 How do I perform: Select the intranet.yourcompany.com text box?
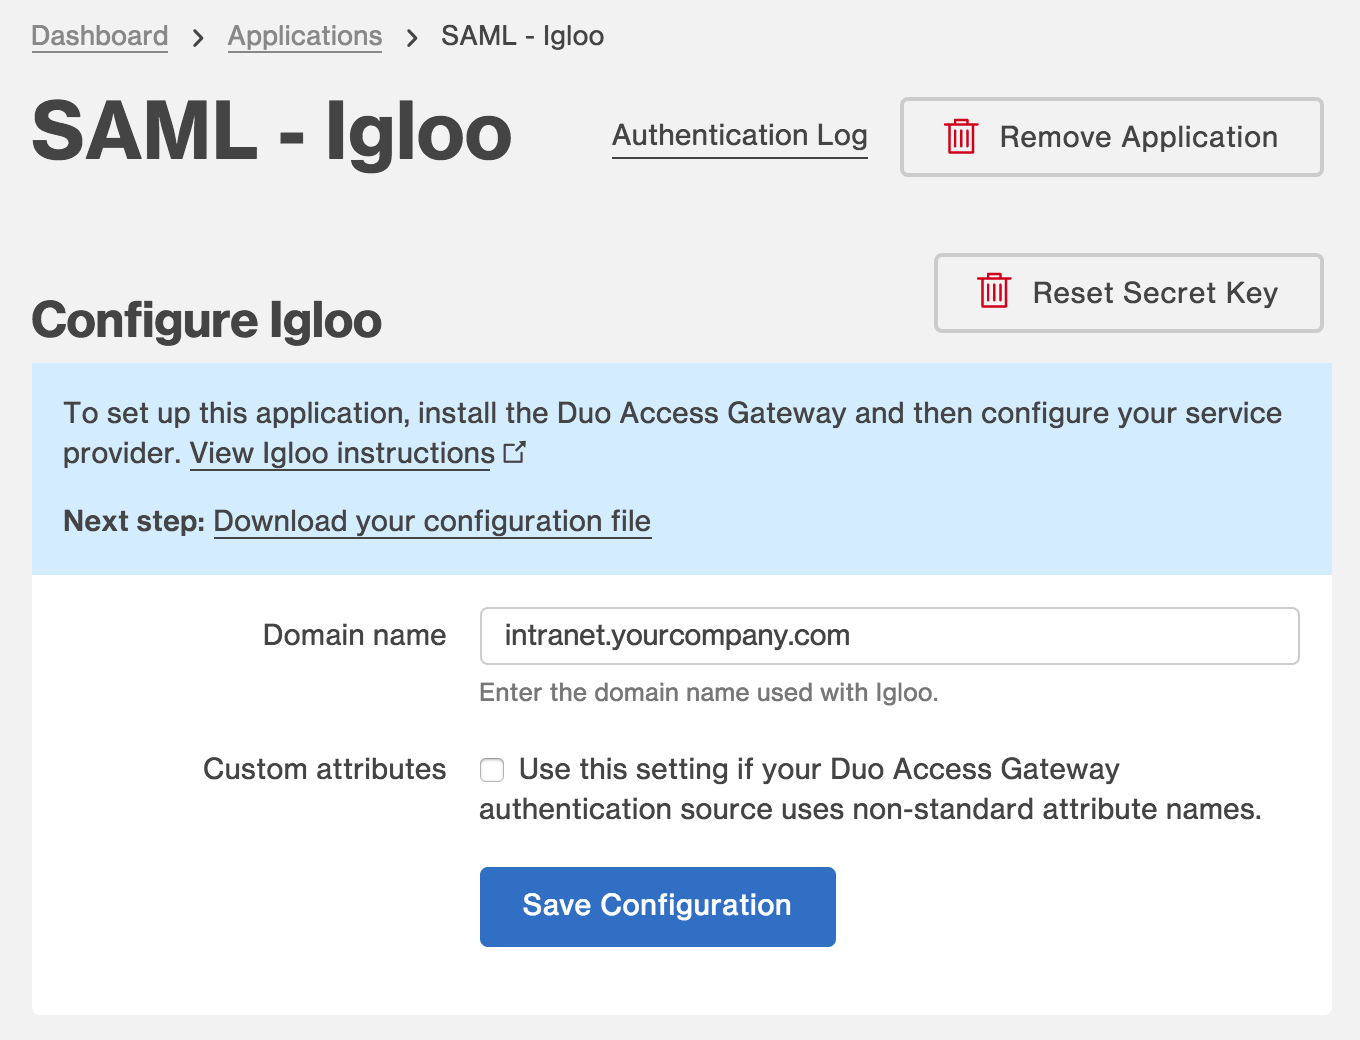click(888, 635)
